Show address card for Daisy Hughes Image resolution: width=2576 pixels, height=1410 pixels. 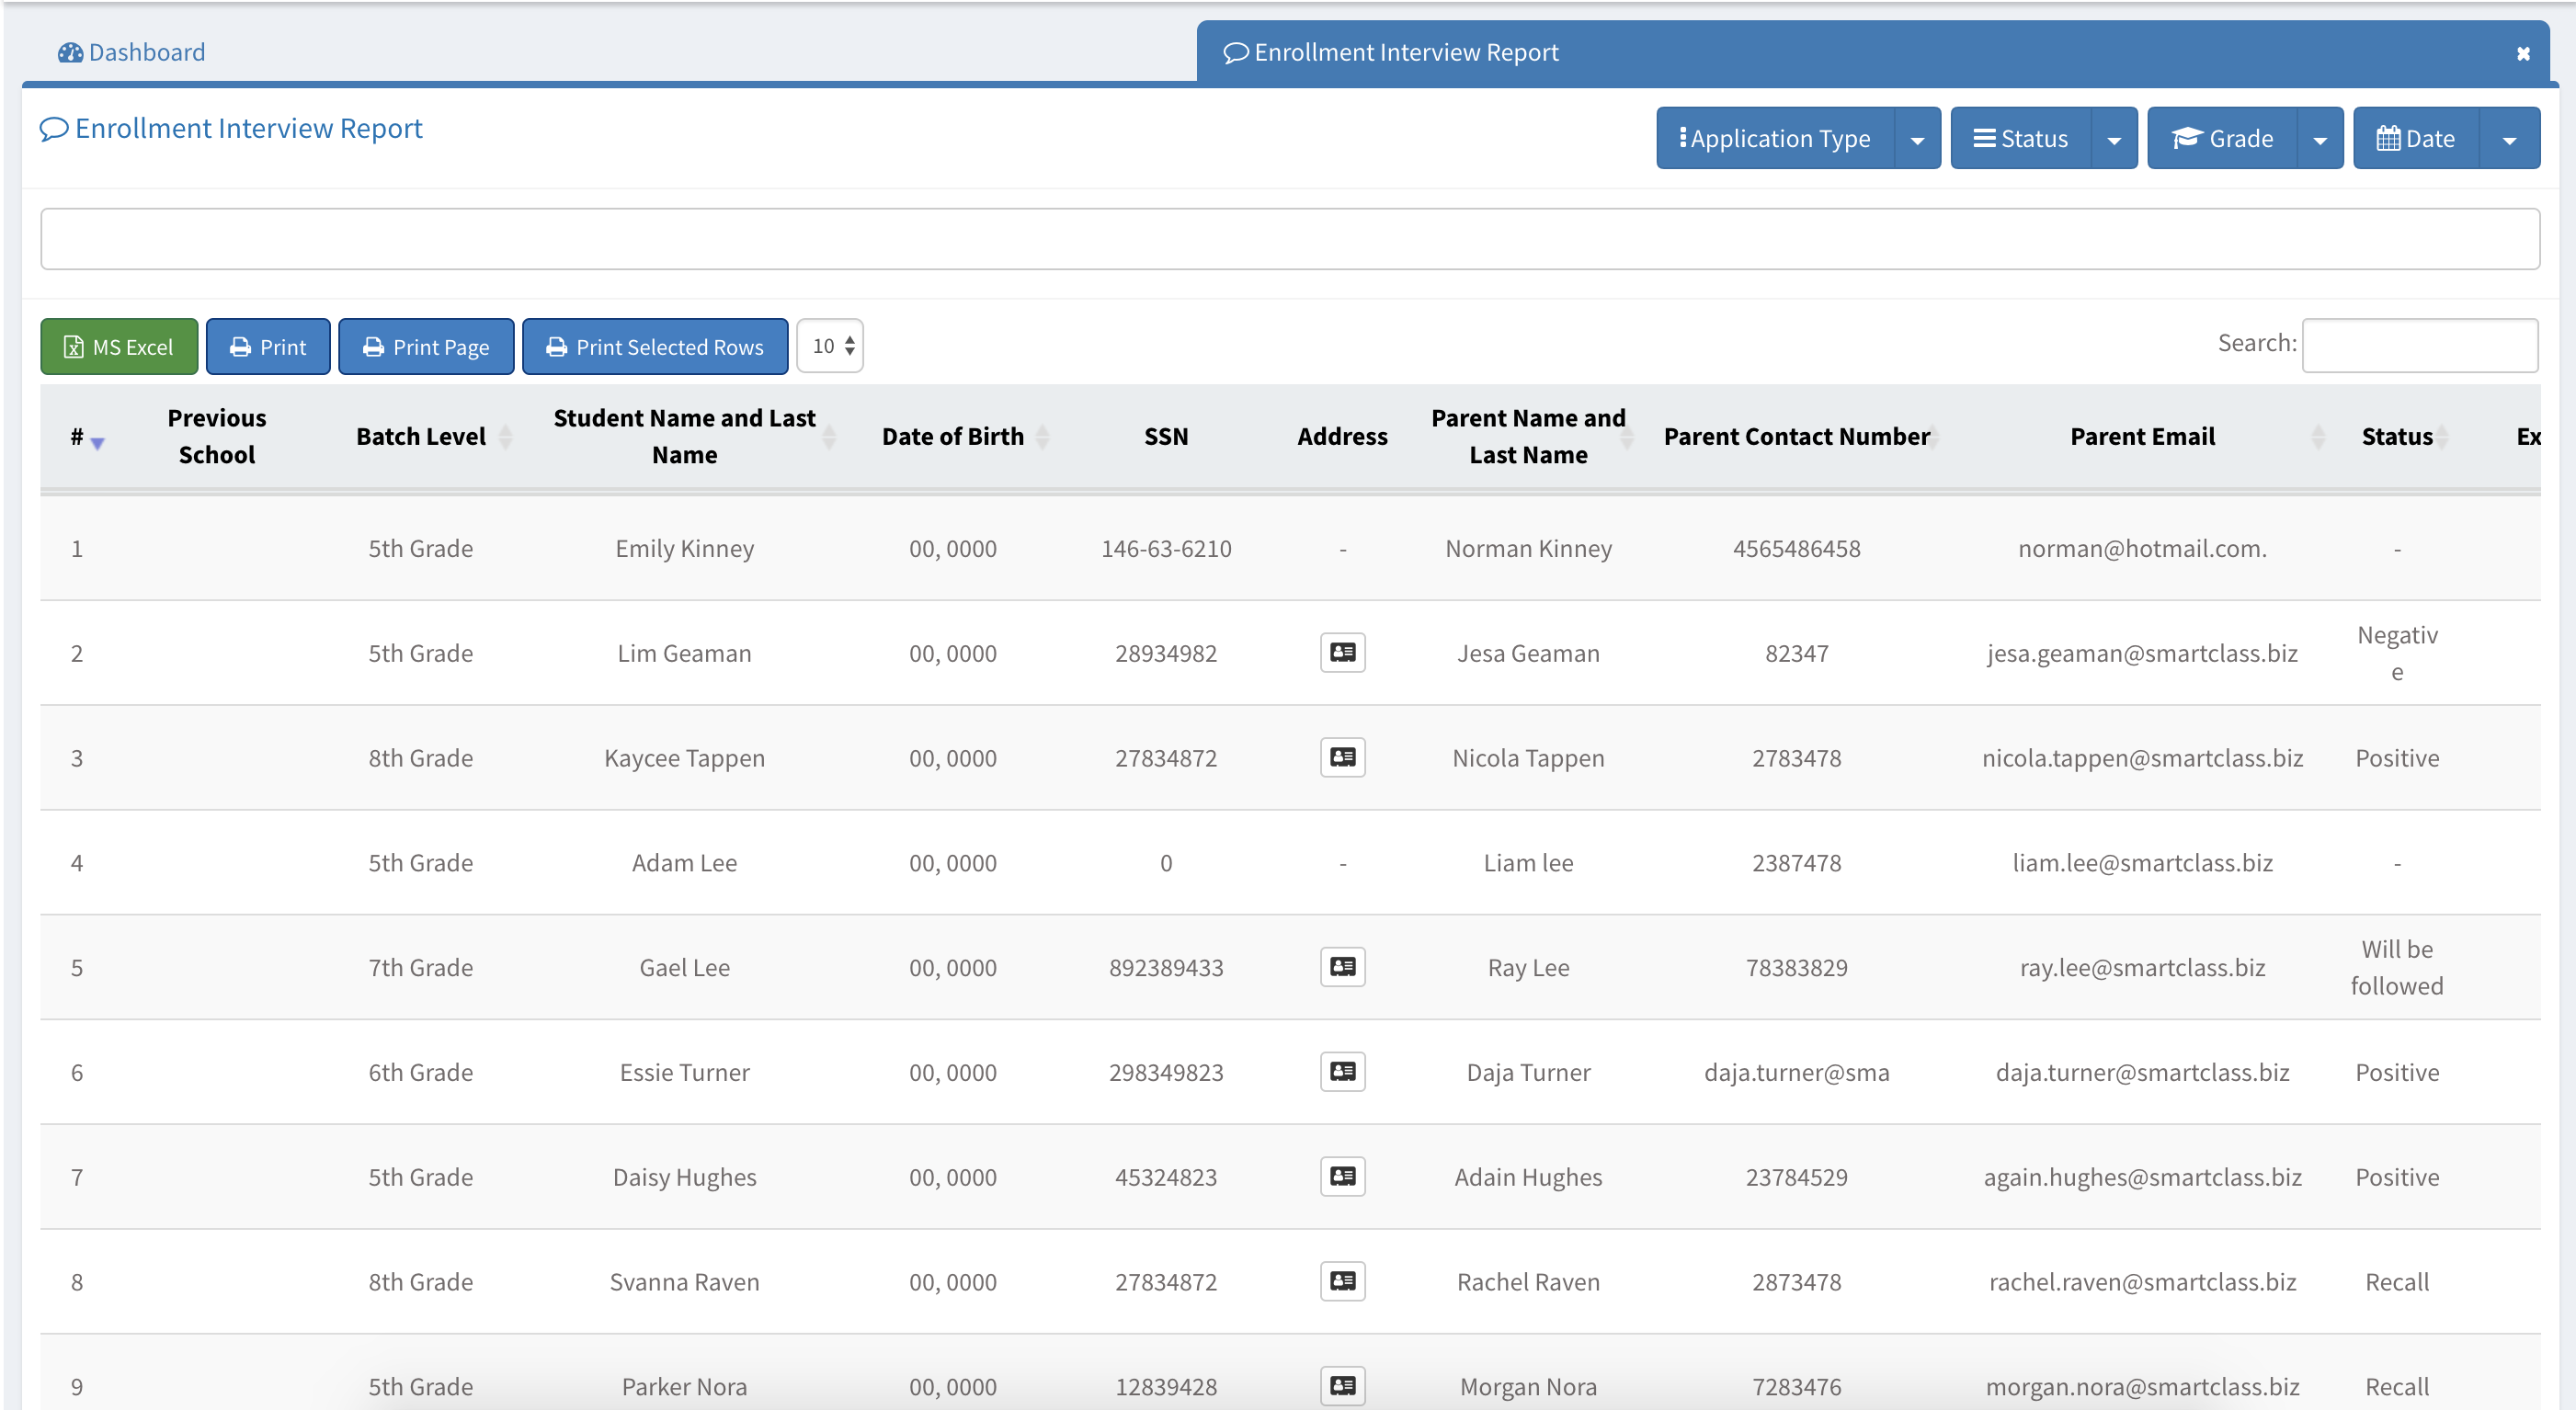1342,1177
